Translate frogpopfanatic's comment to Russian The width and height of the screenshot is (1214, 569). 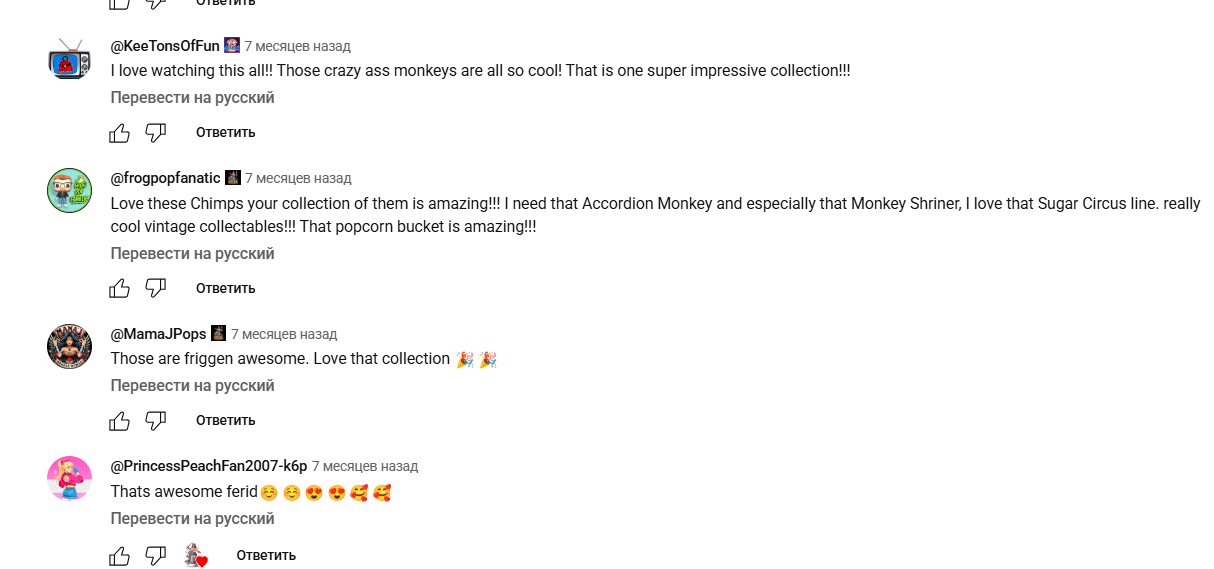(x=192, y=254)
